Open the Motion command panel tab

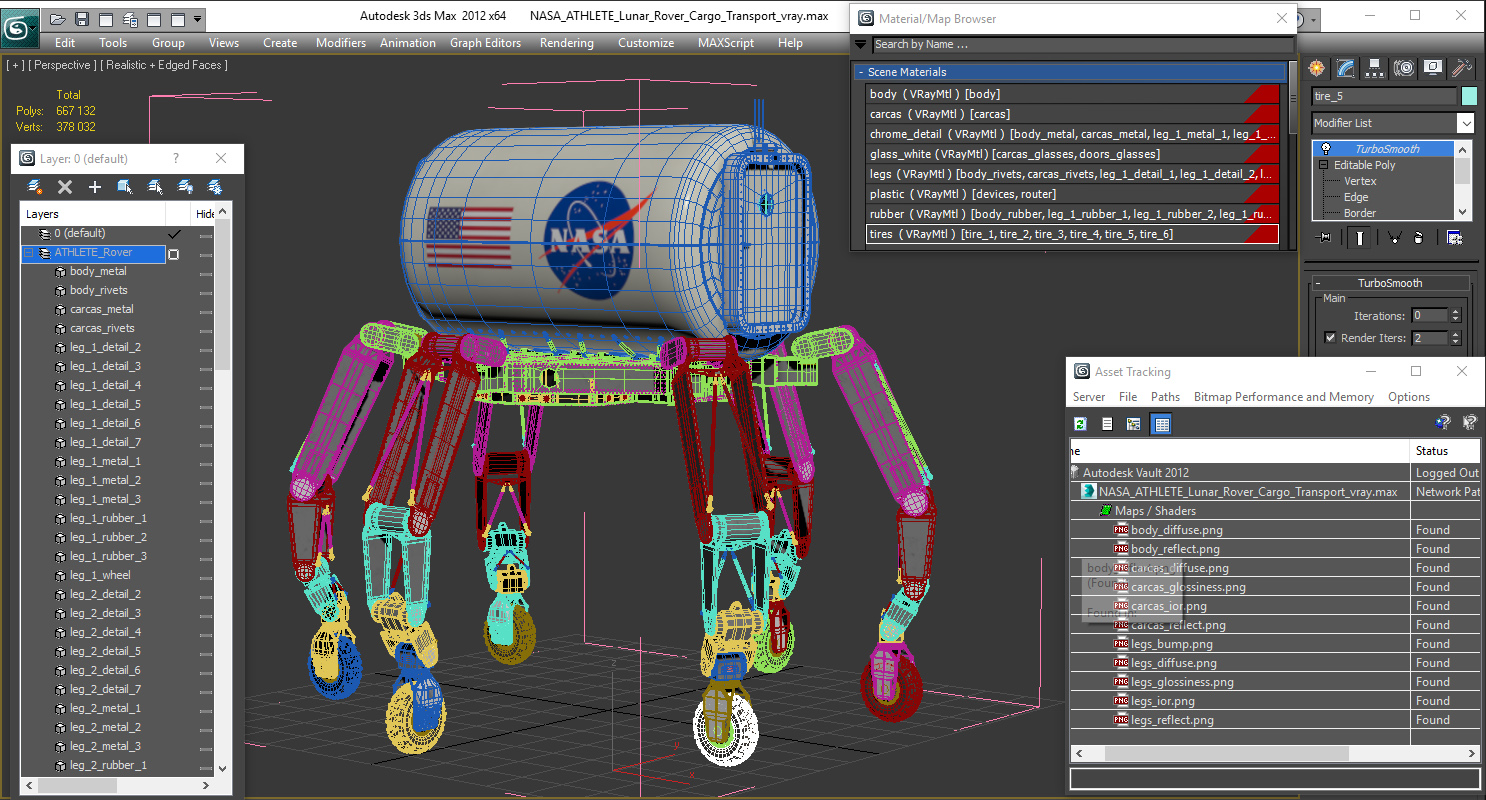pos(1404,68)
